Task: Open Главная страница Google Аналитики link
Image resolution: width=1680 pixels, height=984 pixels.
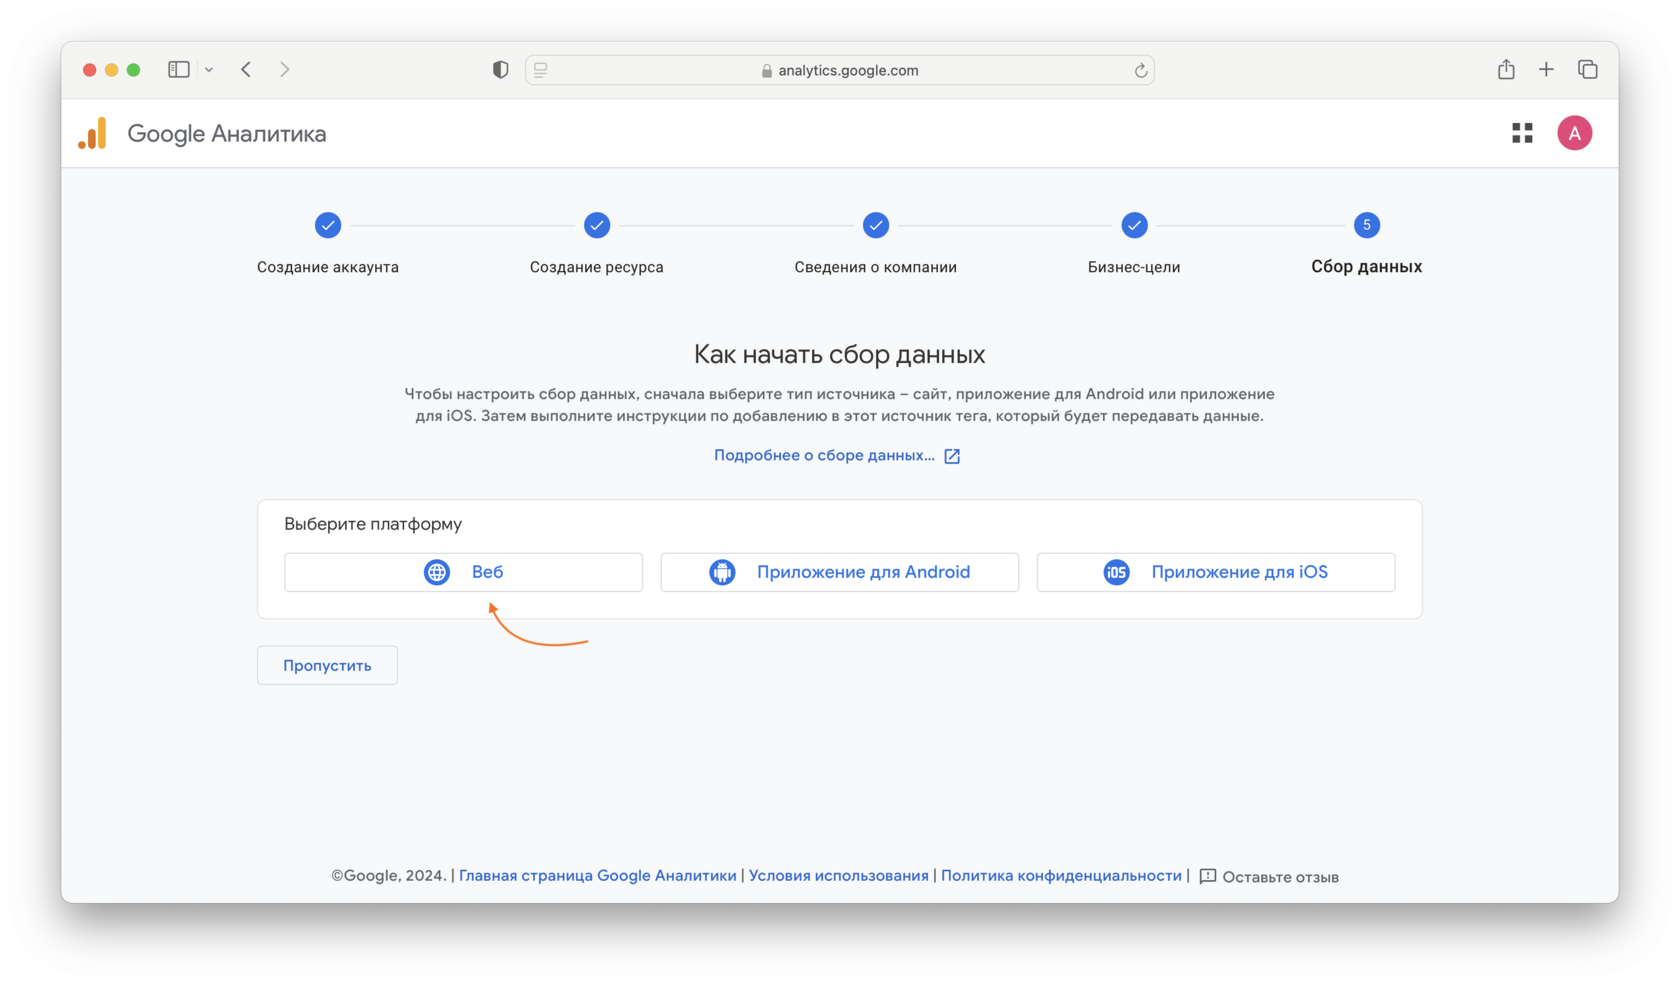Action: (x=597, y=876)
